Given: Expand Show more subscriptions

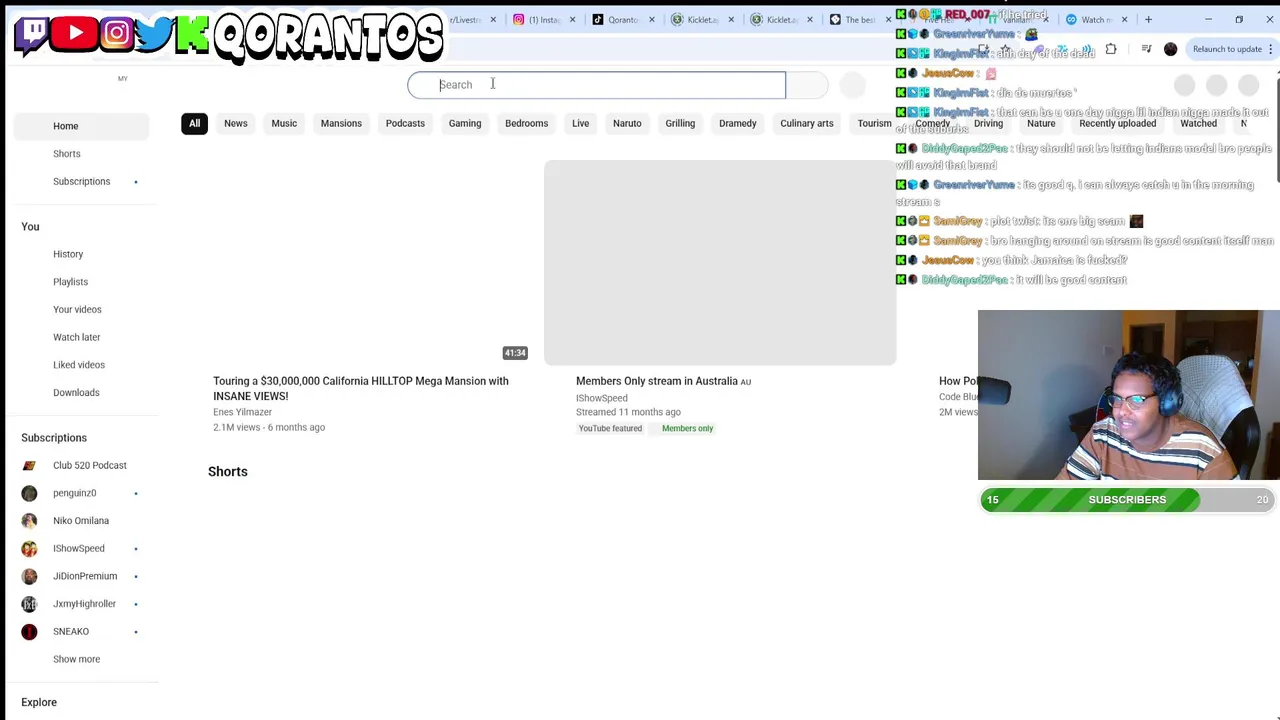Looking at the screenshot, I should pos(82,659).
